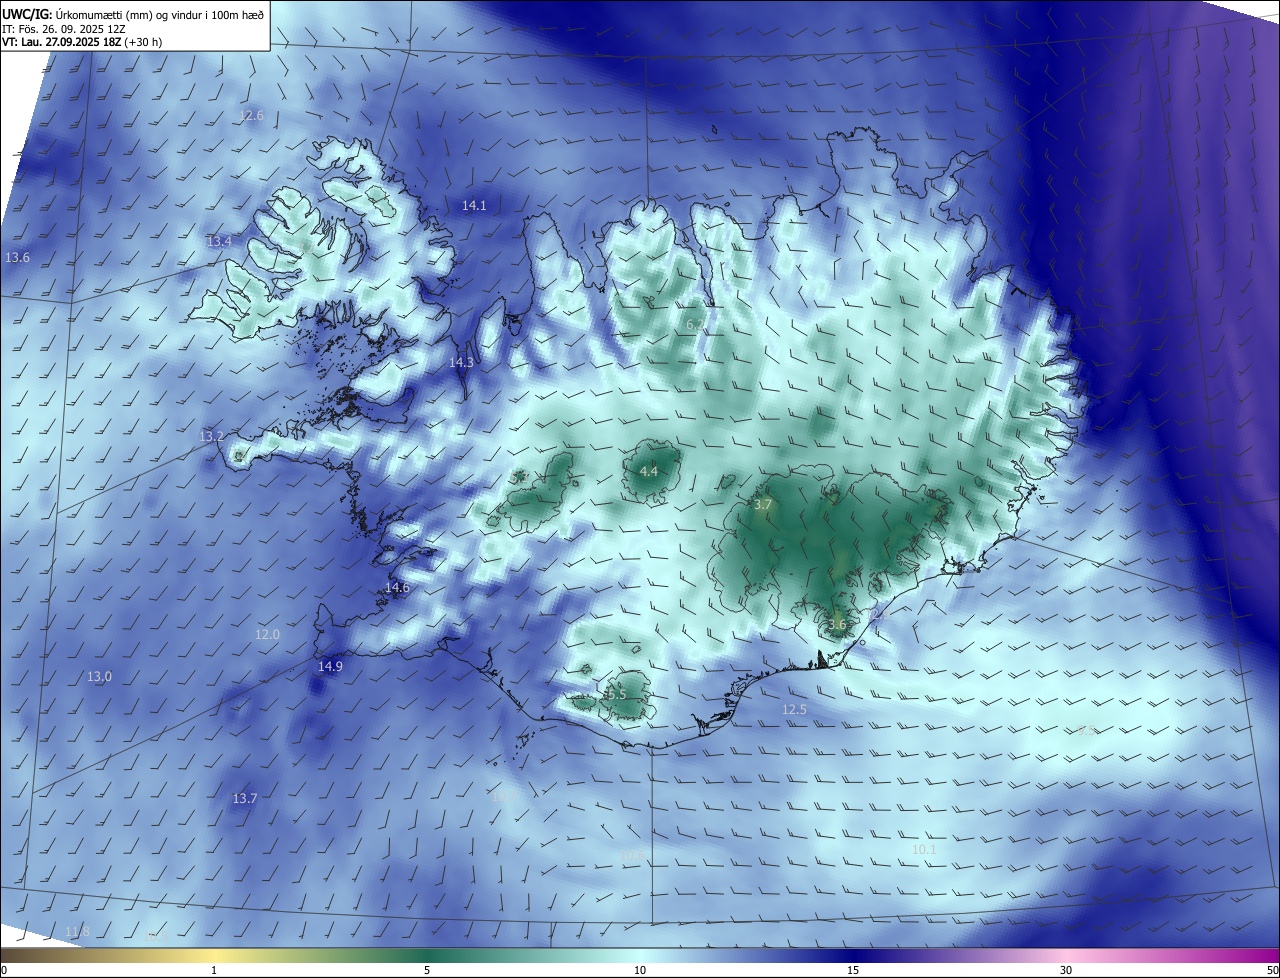Click the colorbar tick label 10

point(640,970)
